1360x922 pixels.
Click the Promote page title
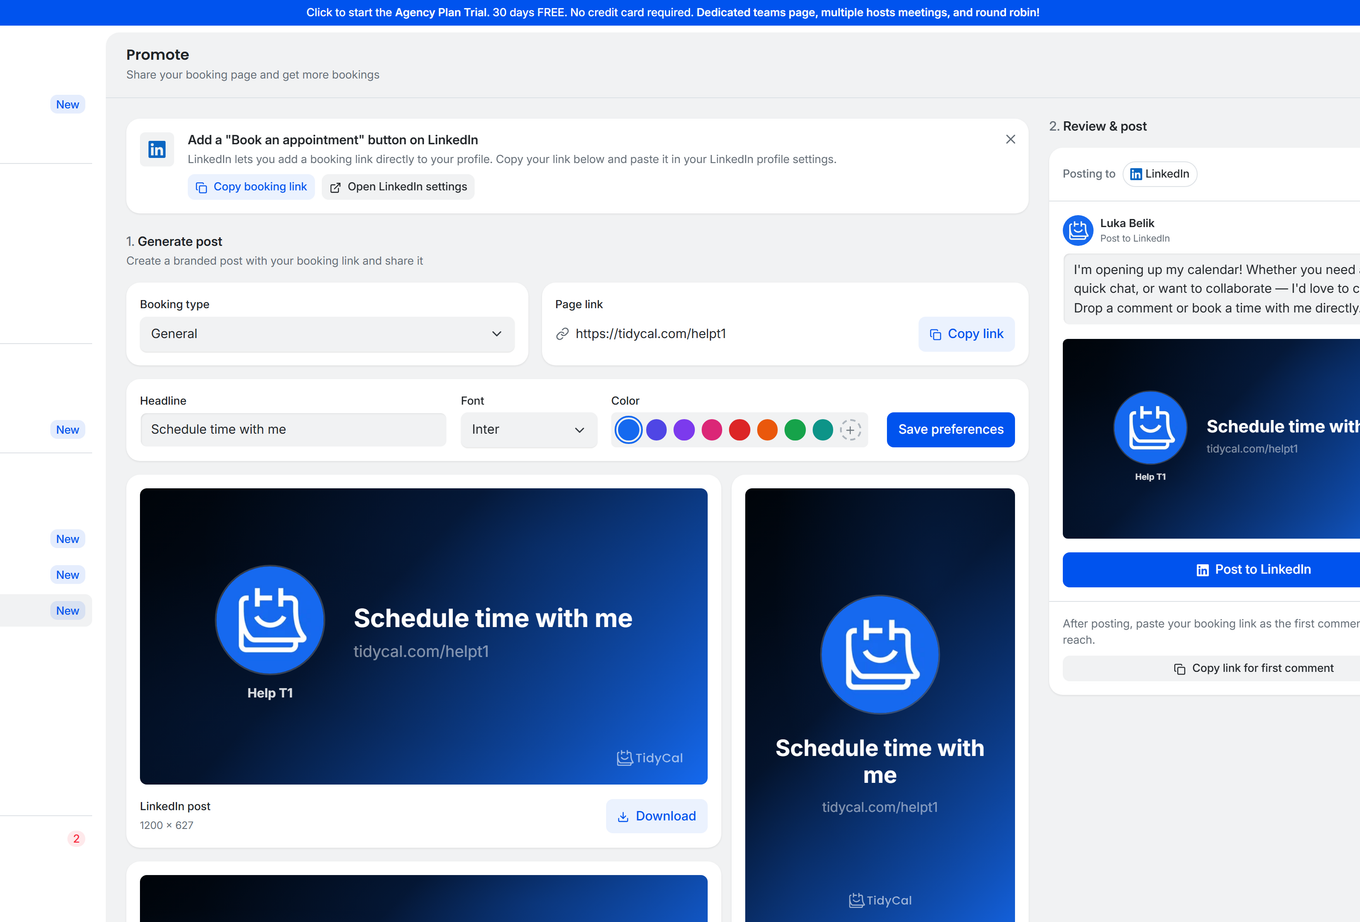tap(158, 55)
